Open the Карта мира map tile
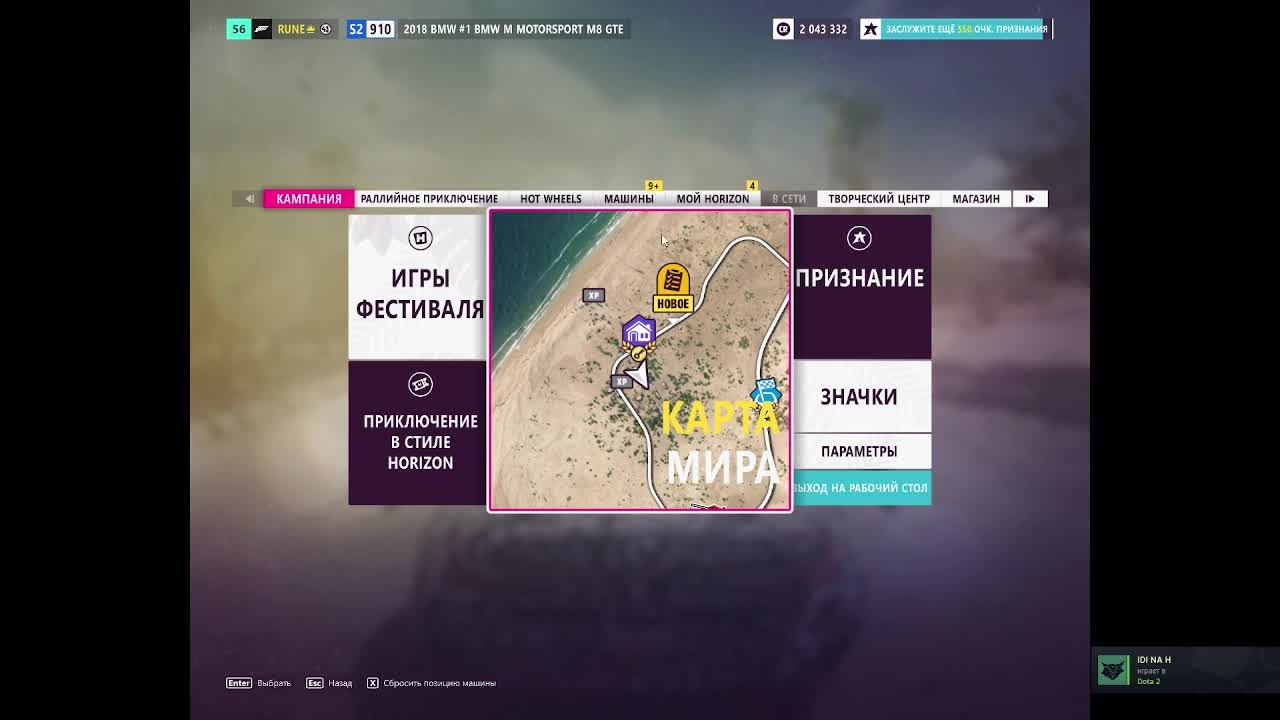This screenshot has width=1280, height=720. click(640, 360)
